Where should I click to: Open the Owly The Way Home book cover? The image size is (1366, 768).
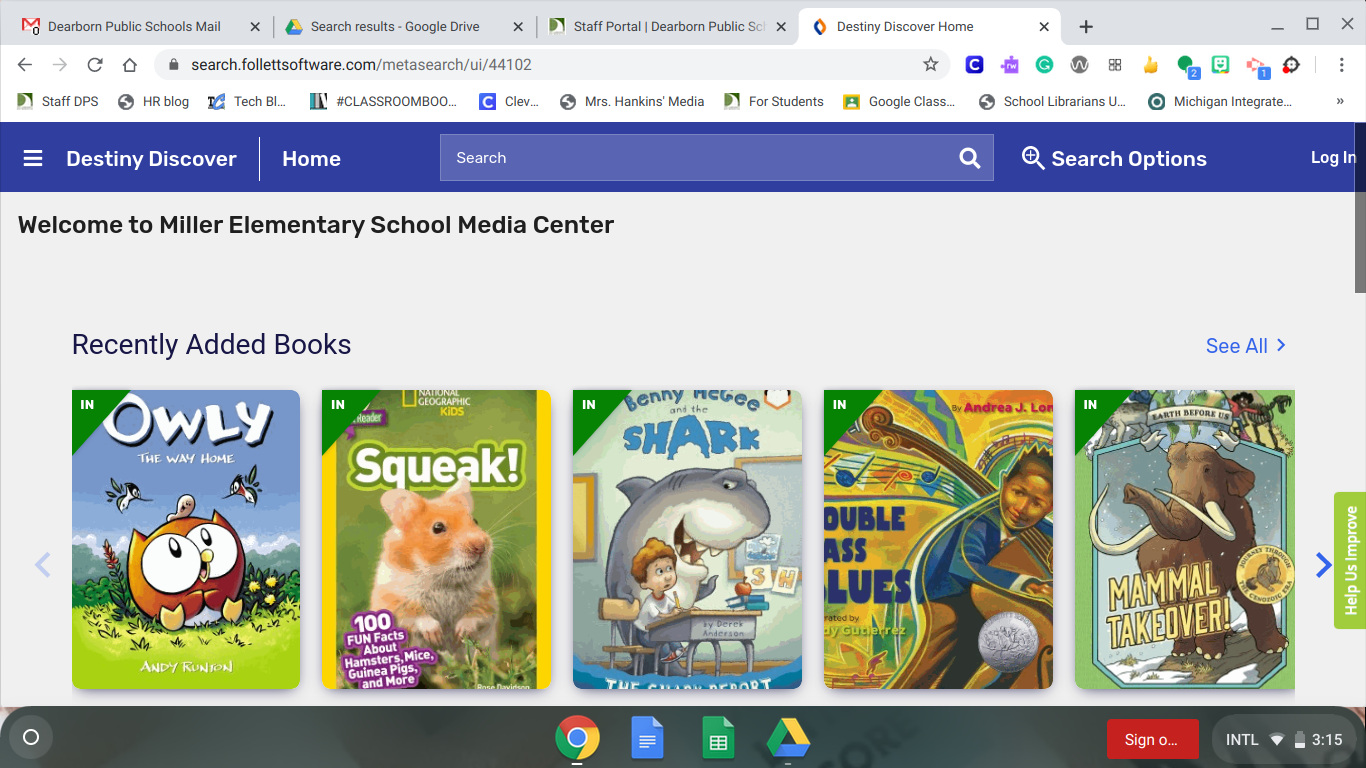tap(186, 539)
